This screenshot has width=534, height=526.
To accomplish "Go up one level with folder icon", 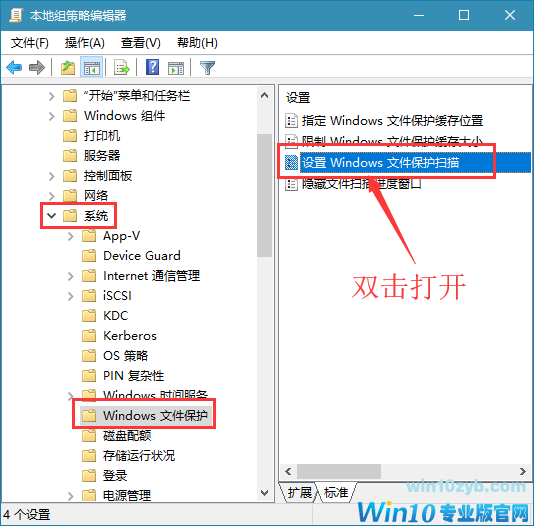I will click(x=68, y=67).
